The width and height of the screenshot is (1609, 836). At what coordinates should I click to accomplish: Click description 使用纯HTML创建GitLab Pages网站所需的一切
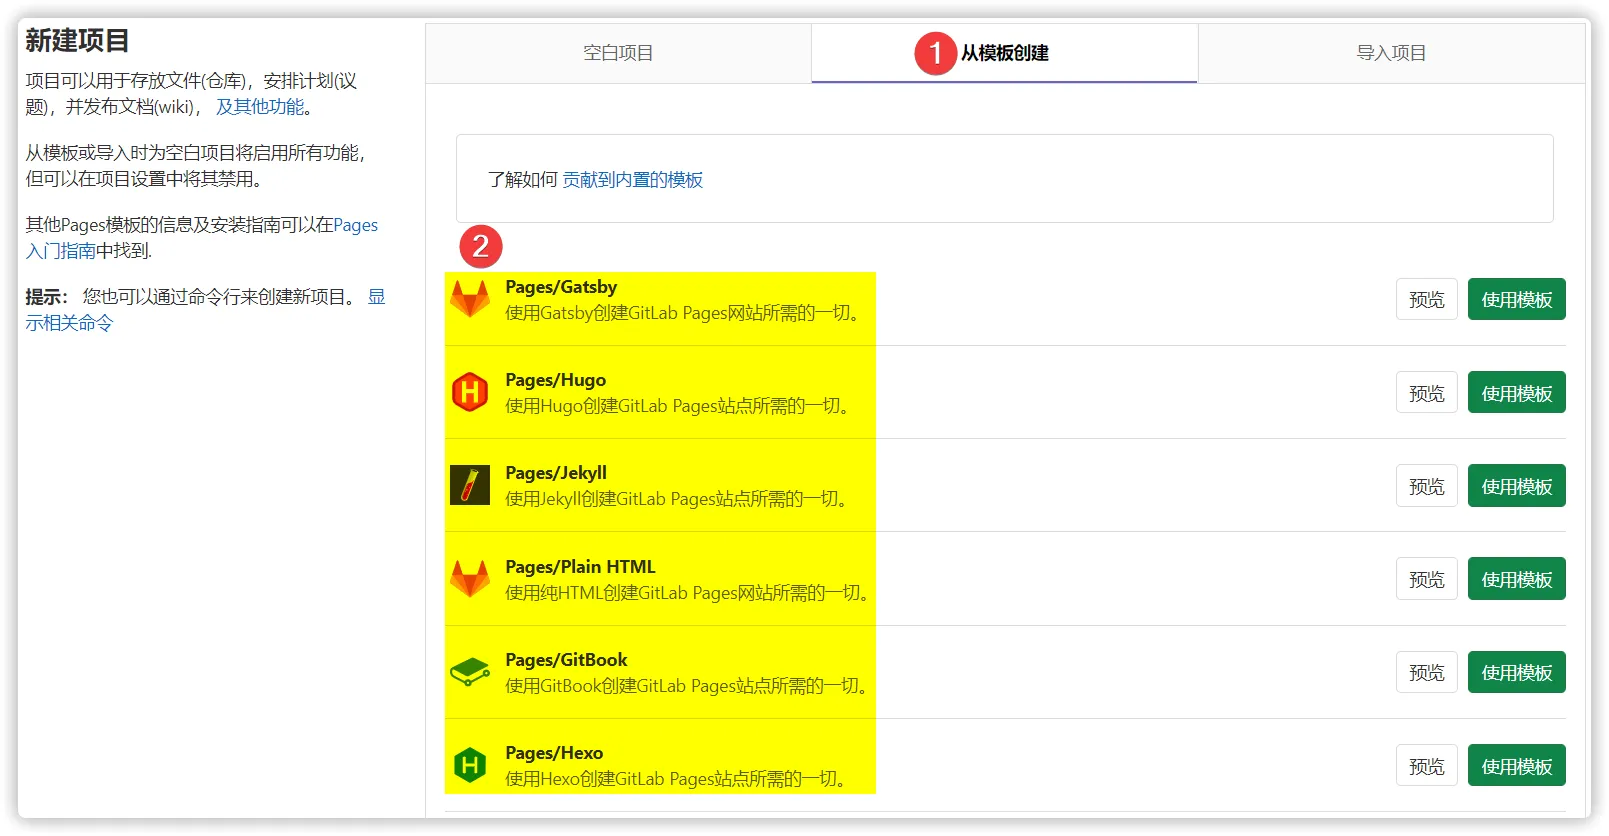tap(687, 593)
